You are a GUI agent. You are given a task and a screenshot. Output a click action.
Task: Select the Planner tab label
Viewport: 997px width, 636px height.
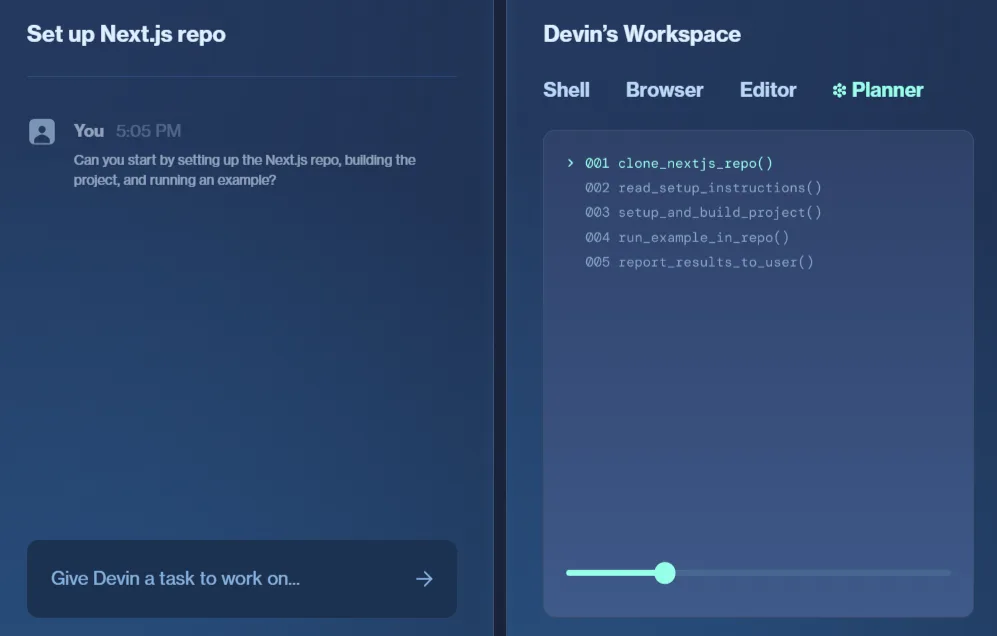coord(887,90)
